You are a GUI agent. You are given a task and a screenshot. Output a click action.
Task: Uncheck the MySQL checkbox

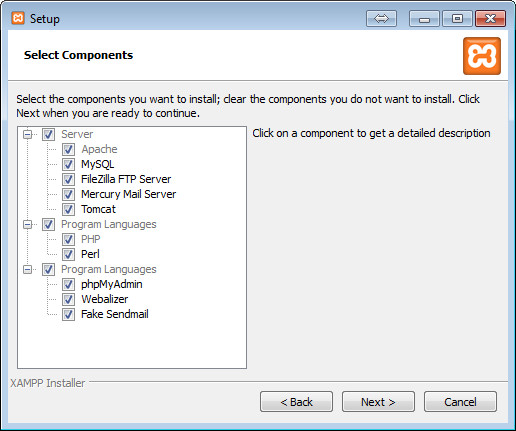pos(68,164)
